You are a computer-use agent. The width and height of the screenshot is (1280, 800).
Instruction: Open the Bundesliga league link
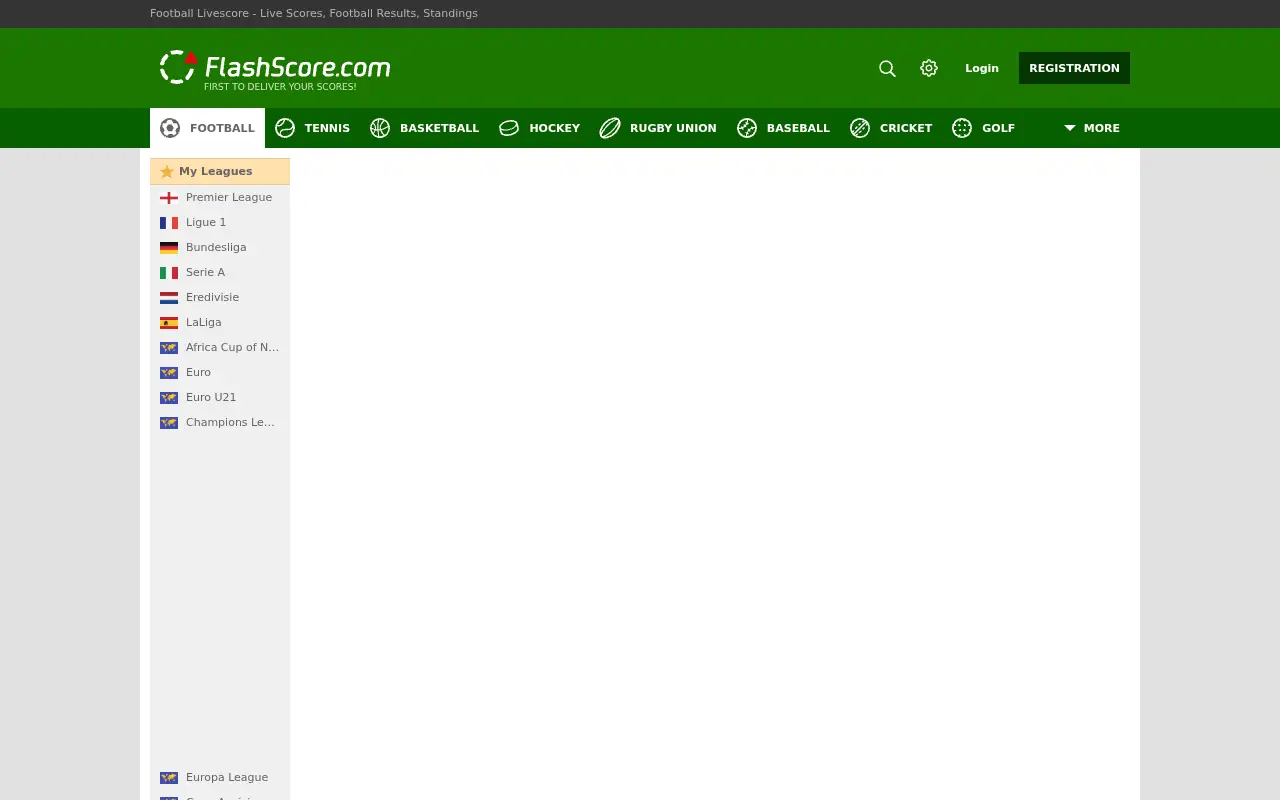[216, 247]
